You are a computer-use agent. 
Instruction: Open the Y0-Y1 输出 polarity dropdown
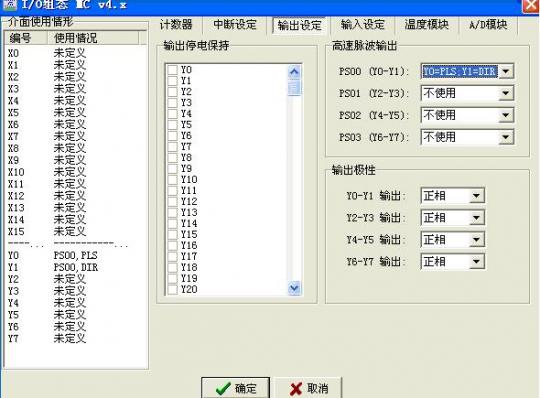[476, 196]
